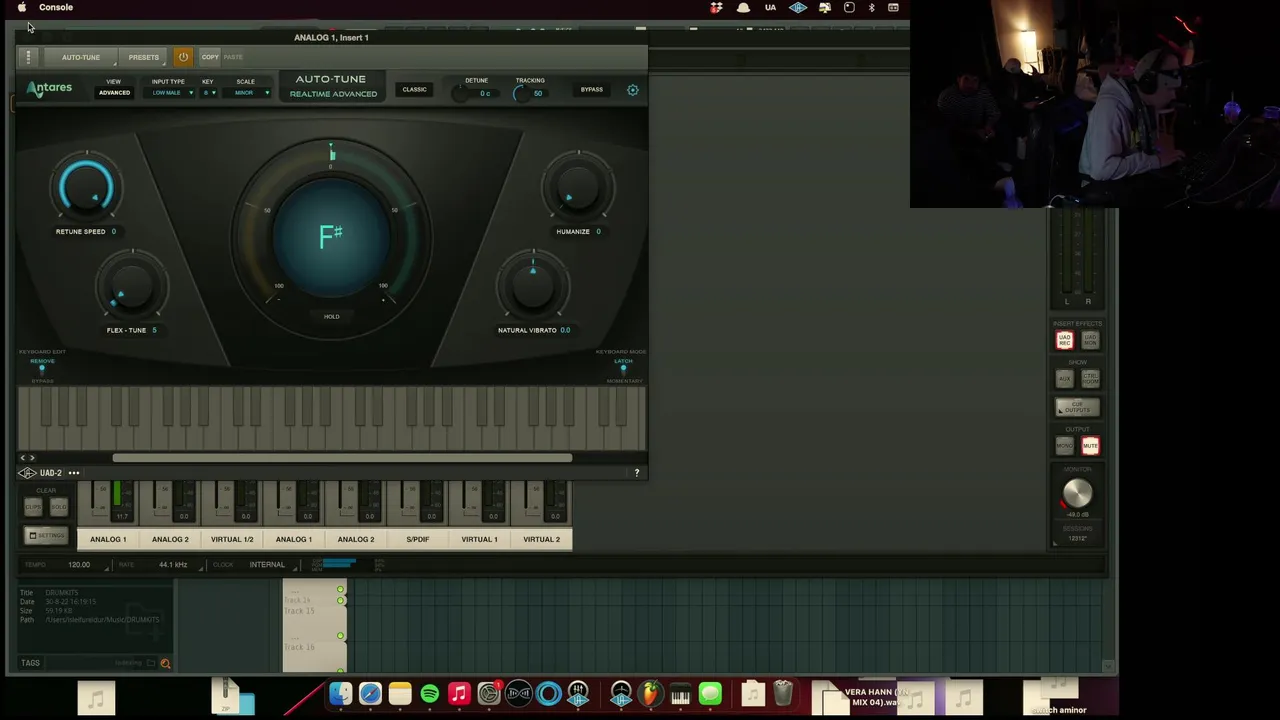The height and width of the screenshot is (720, 1280).
Task: Toggle the CTRL ROOM show button
Action: (1090, 379)
